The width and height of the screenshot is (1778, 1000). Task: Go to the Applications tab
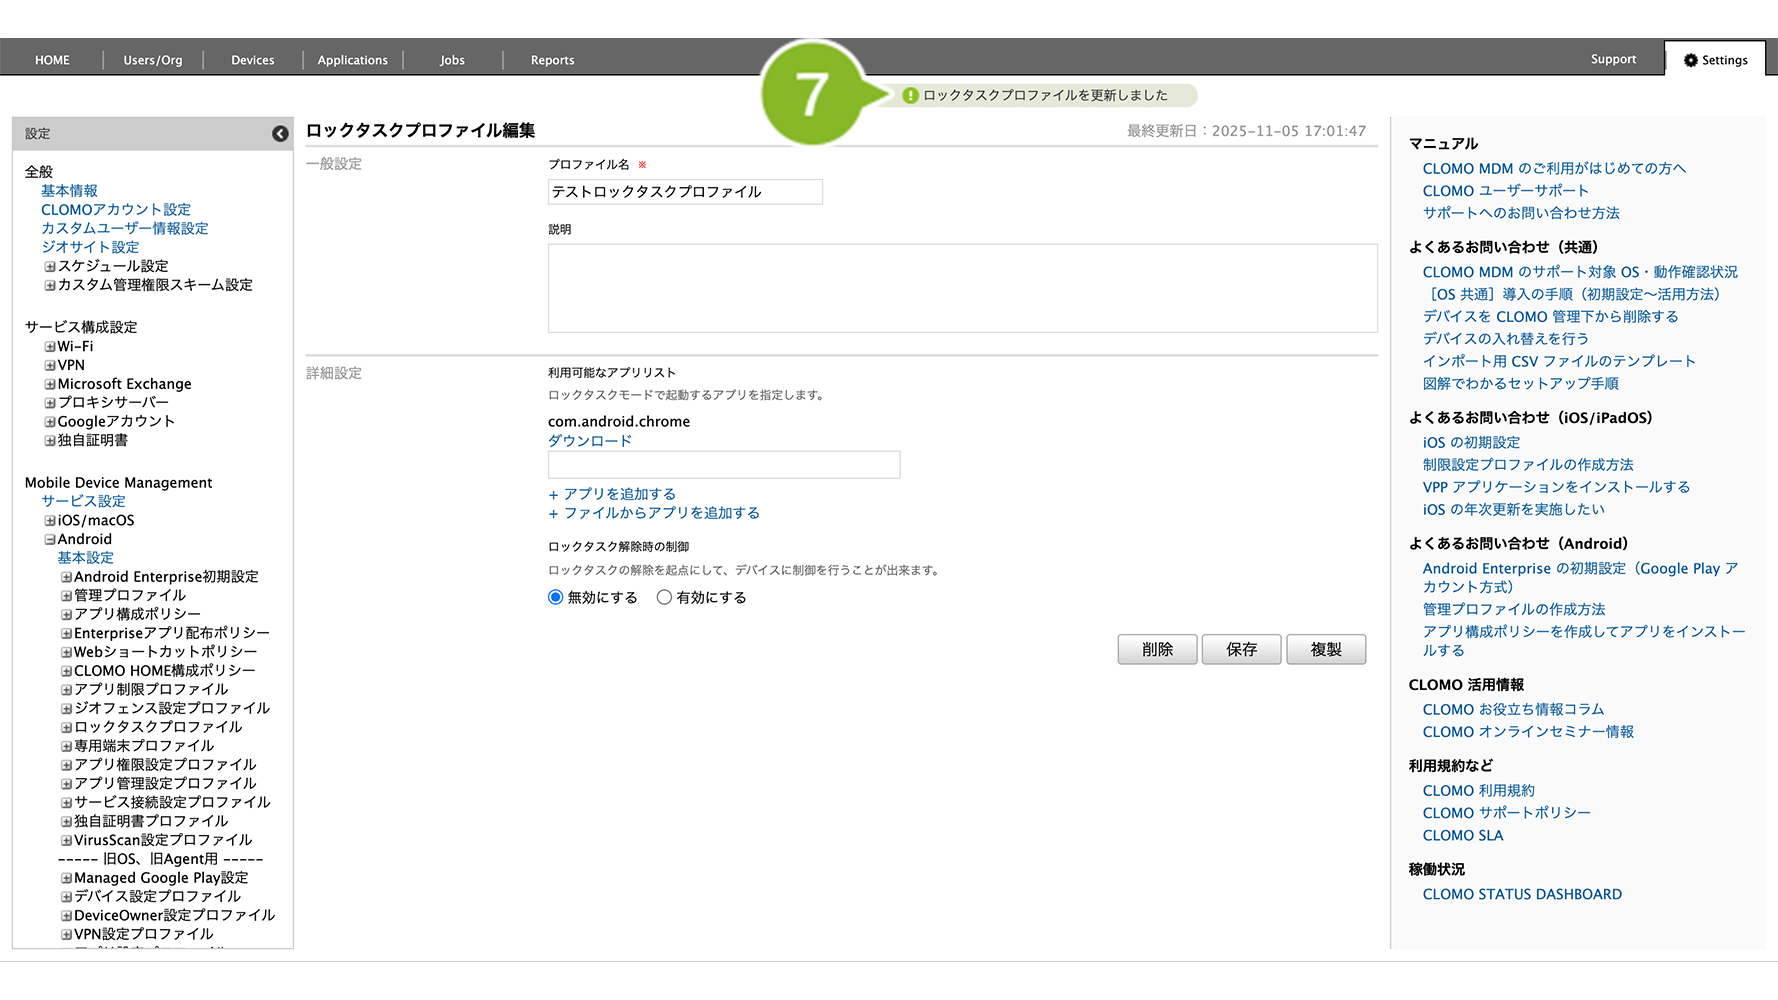[352, 60]
